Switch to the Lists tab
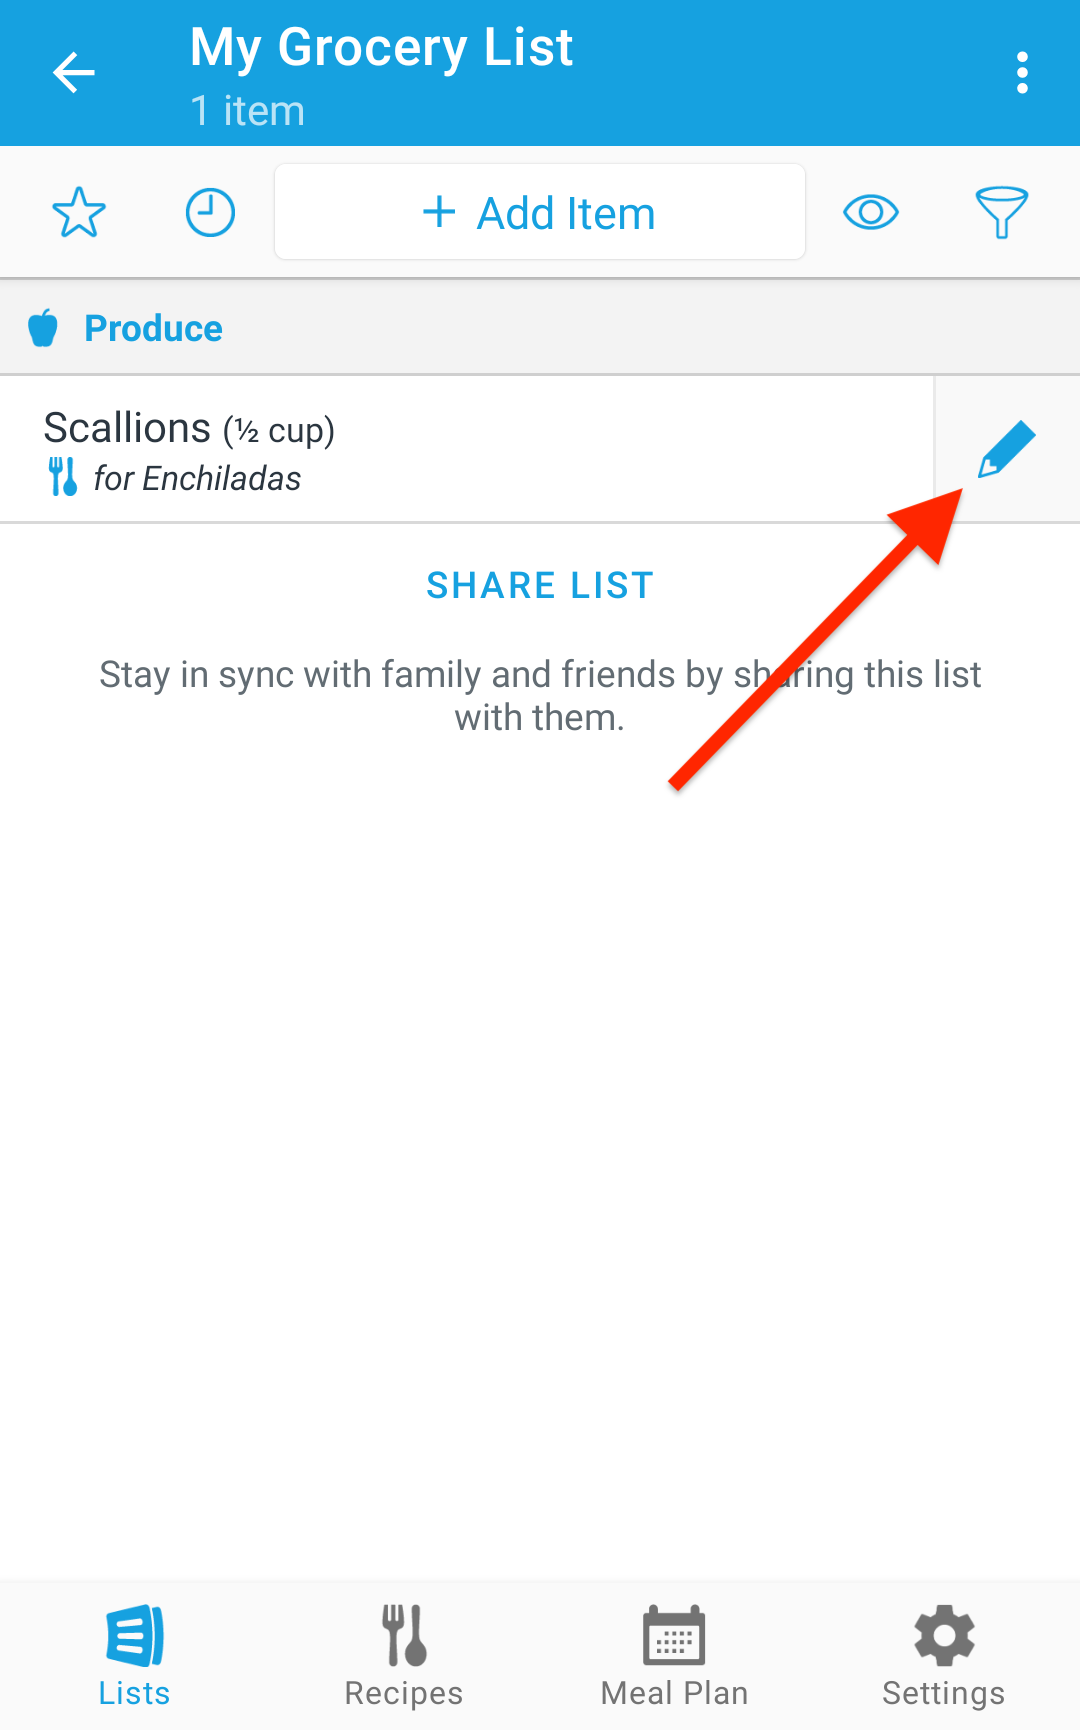This screenshot has height=1730, width=1080. [x=135, y=1656]
